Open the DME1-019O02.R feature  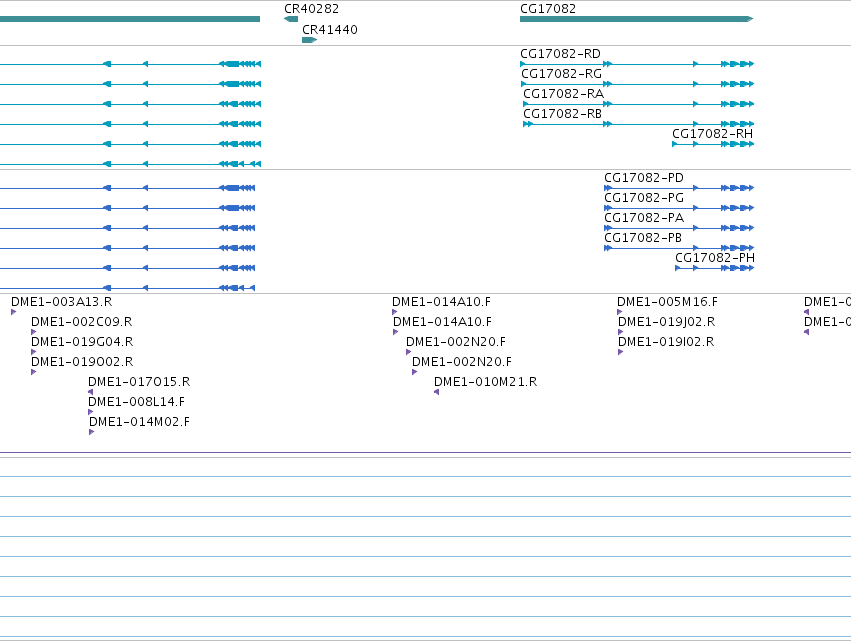(x=82, y=362)
